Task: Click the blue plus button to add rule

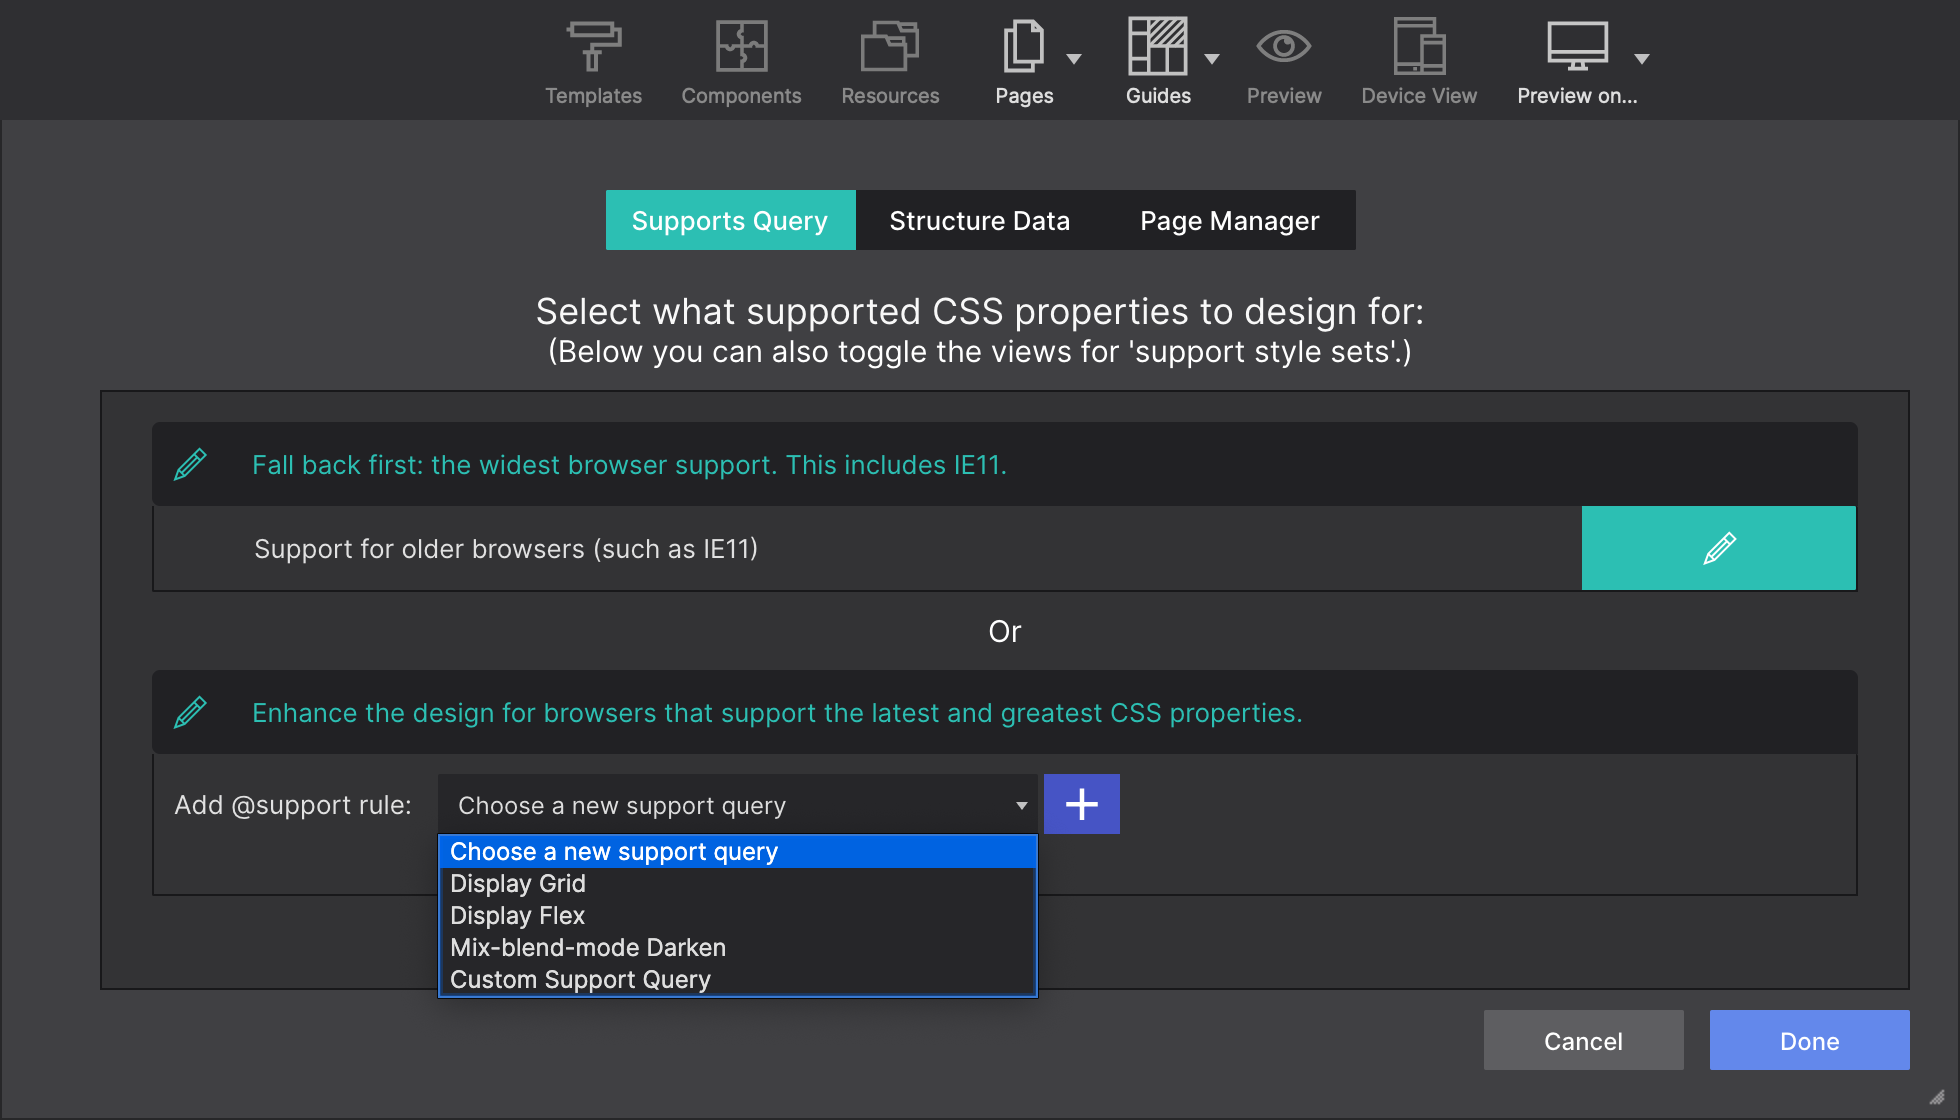Action: [x=1082, y=804]
